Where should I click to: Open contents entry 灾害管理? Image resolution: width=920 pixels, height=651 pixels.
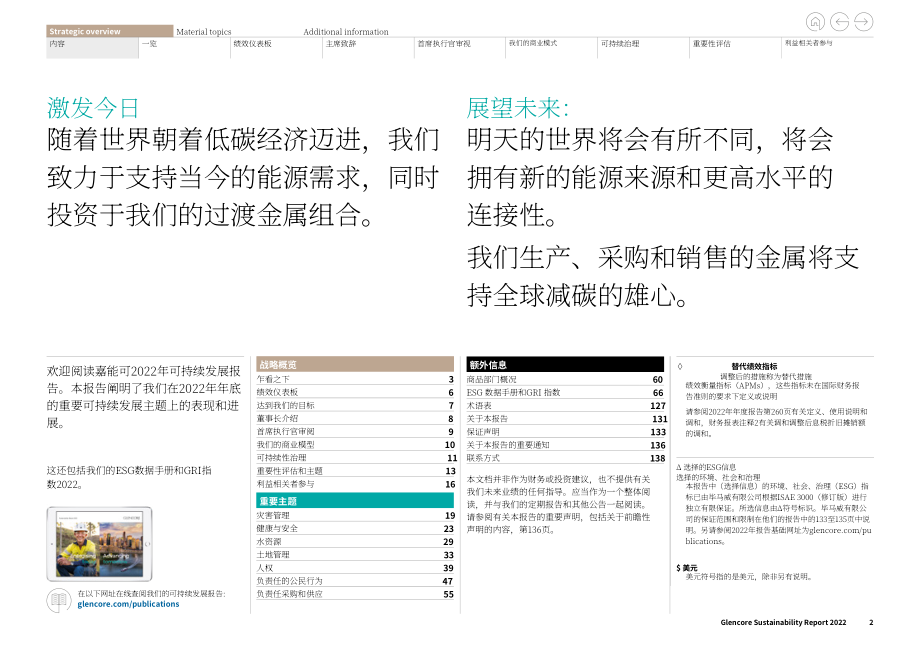tap(355, 515)
